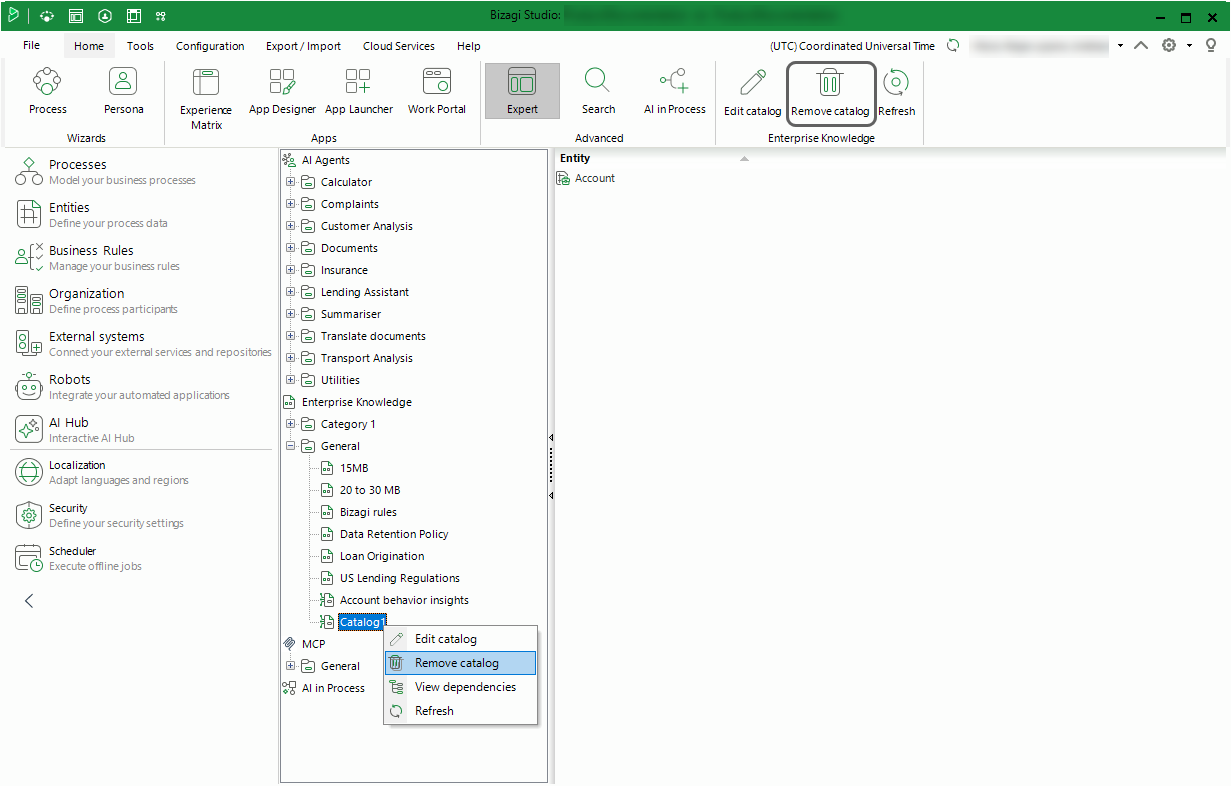Image resolution: width=1231 pixels, height=786 pixels.
Task: Choose View dependencies in context menu
Action: 461,687
